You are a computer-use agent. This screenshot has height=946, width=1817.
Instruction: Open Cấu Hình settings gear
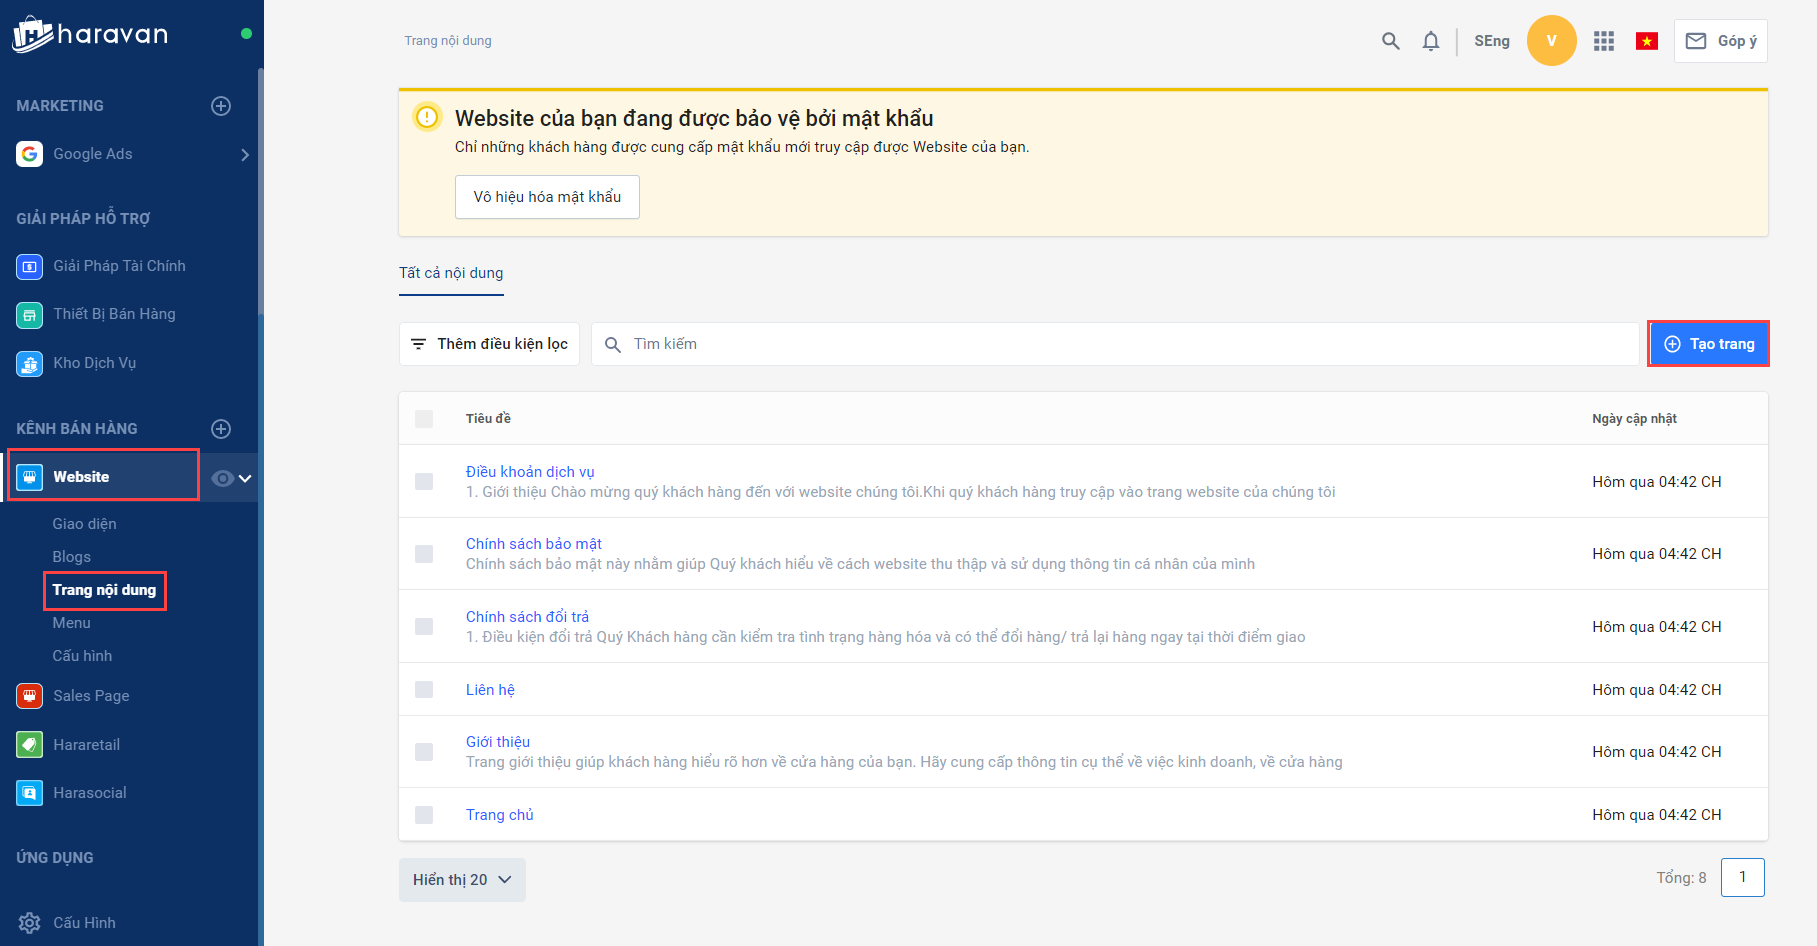30,923
